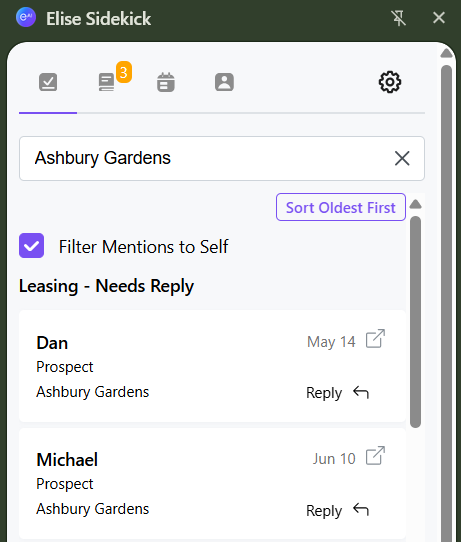The image size is (461, 542).
Task: Open the tasks checklist tab icon
Action: pyautogui.click(x=48, y=82)
